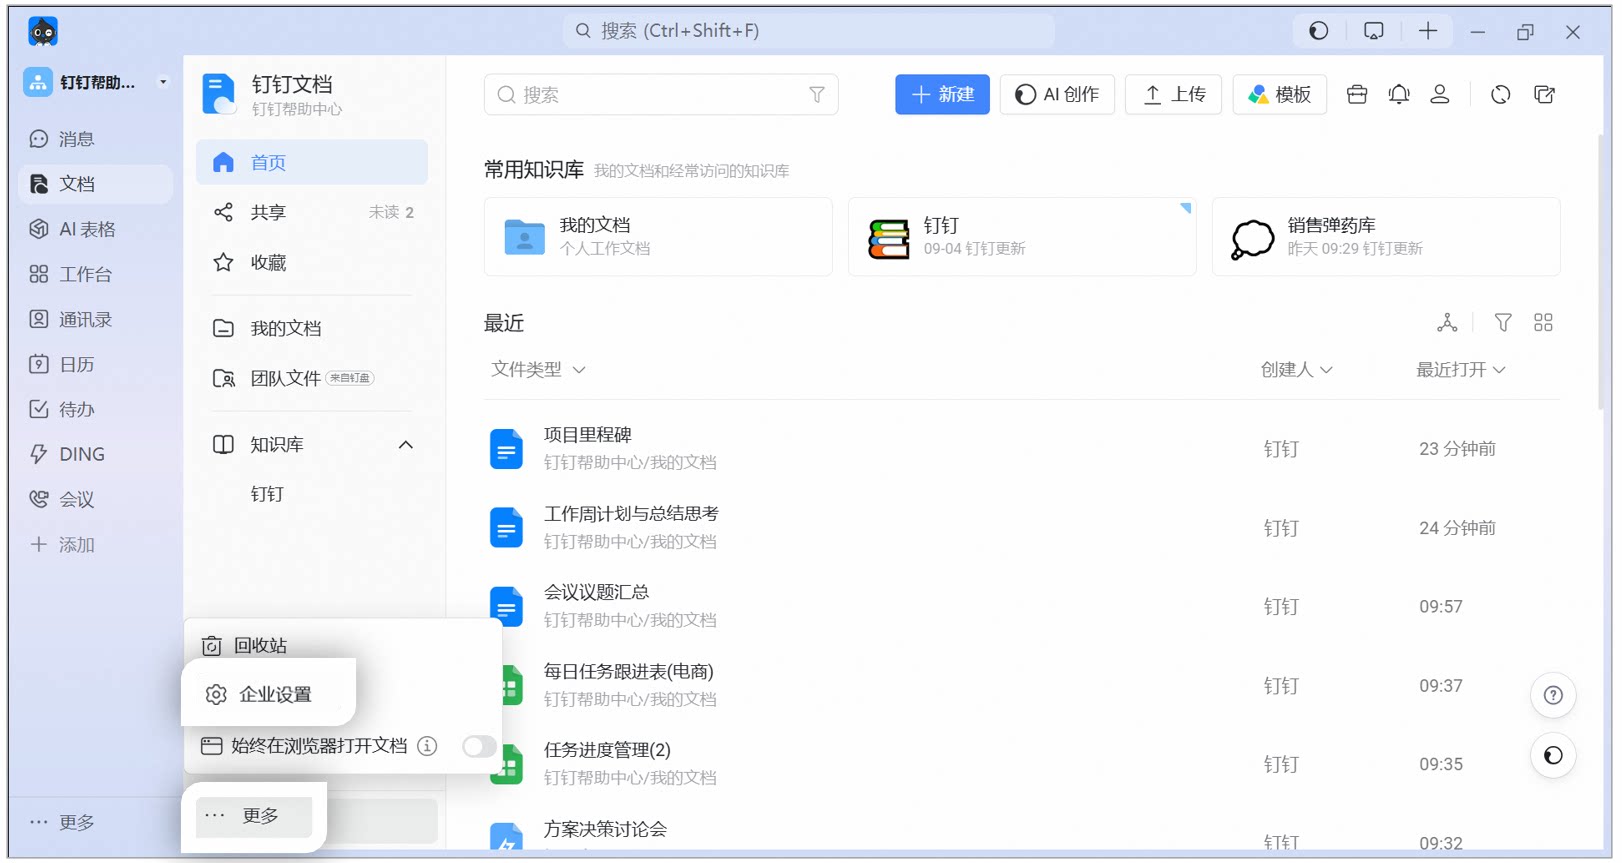Expand the 文件类型 dropdown
The width and height of the screenshot is (1622, 863).
[538, 369]
